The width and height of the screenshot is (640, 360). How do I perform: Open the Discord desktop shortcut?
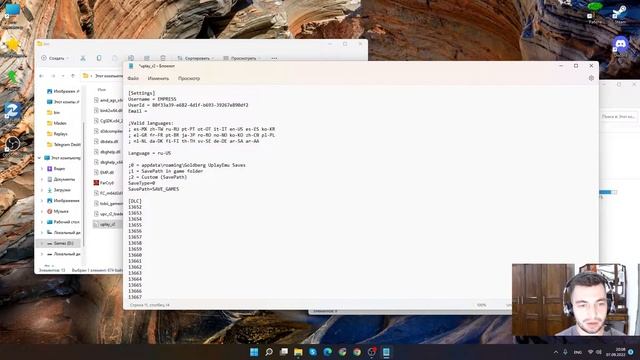(621, 44)
